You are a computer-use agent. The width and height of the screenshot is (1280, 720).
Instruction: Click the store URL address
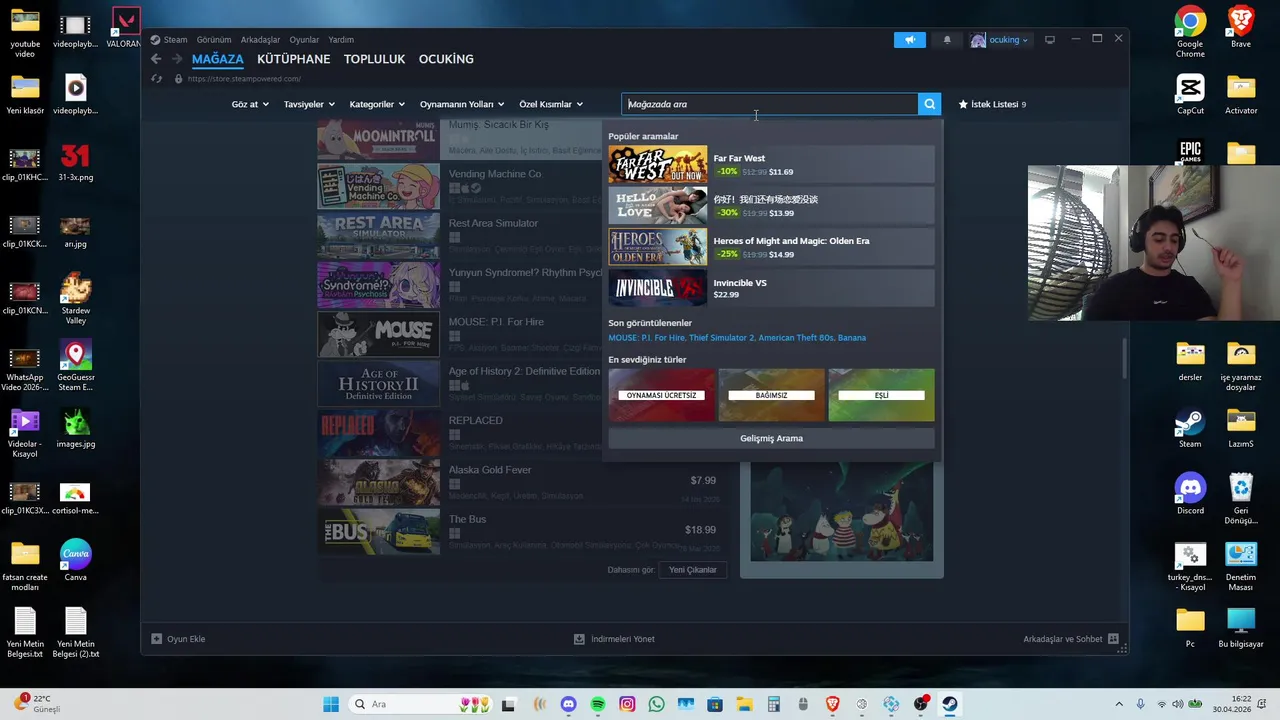244,79
